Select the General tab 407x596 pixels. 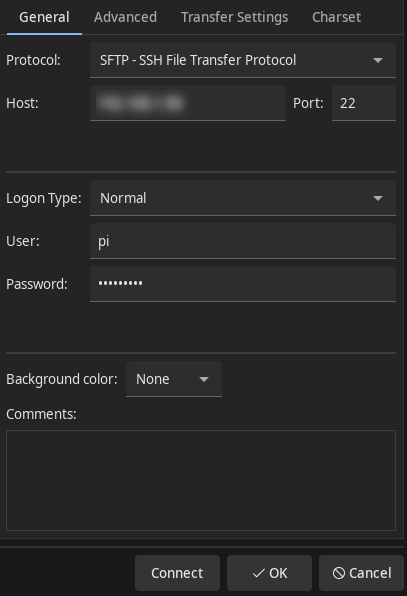[44, 17]
